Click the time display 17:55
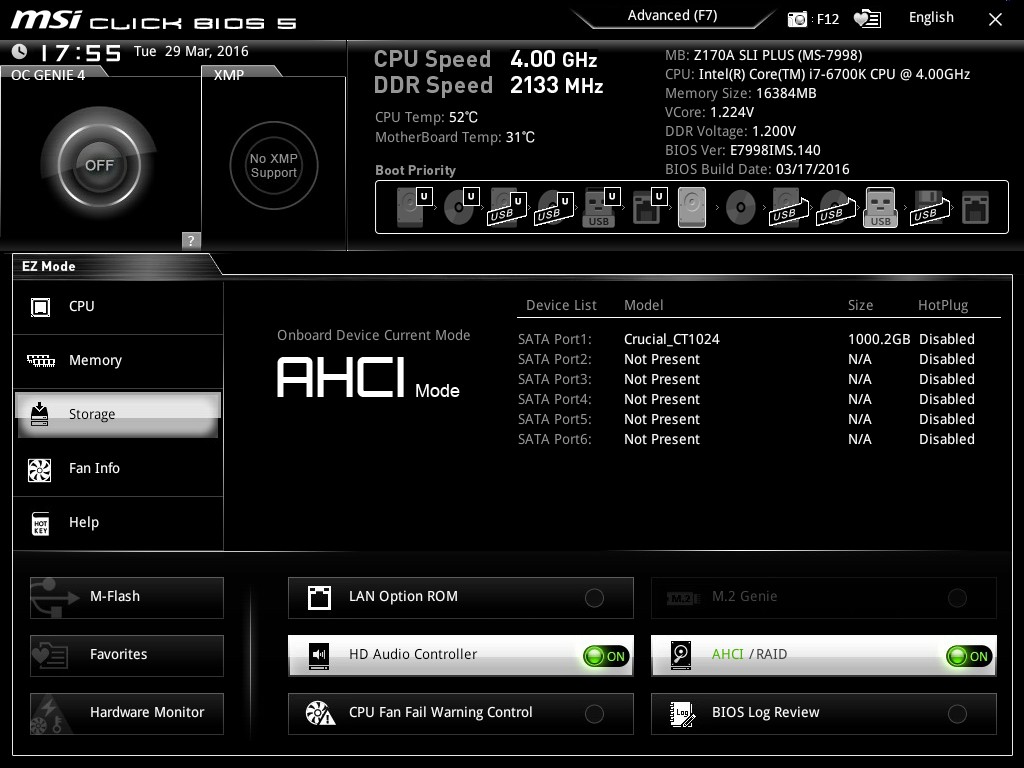1024x768 pixels. [x=80, y=52]
